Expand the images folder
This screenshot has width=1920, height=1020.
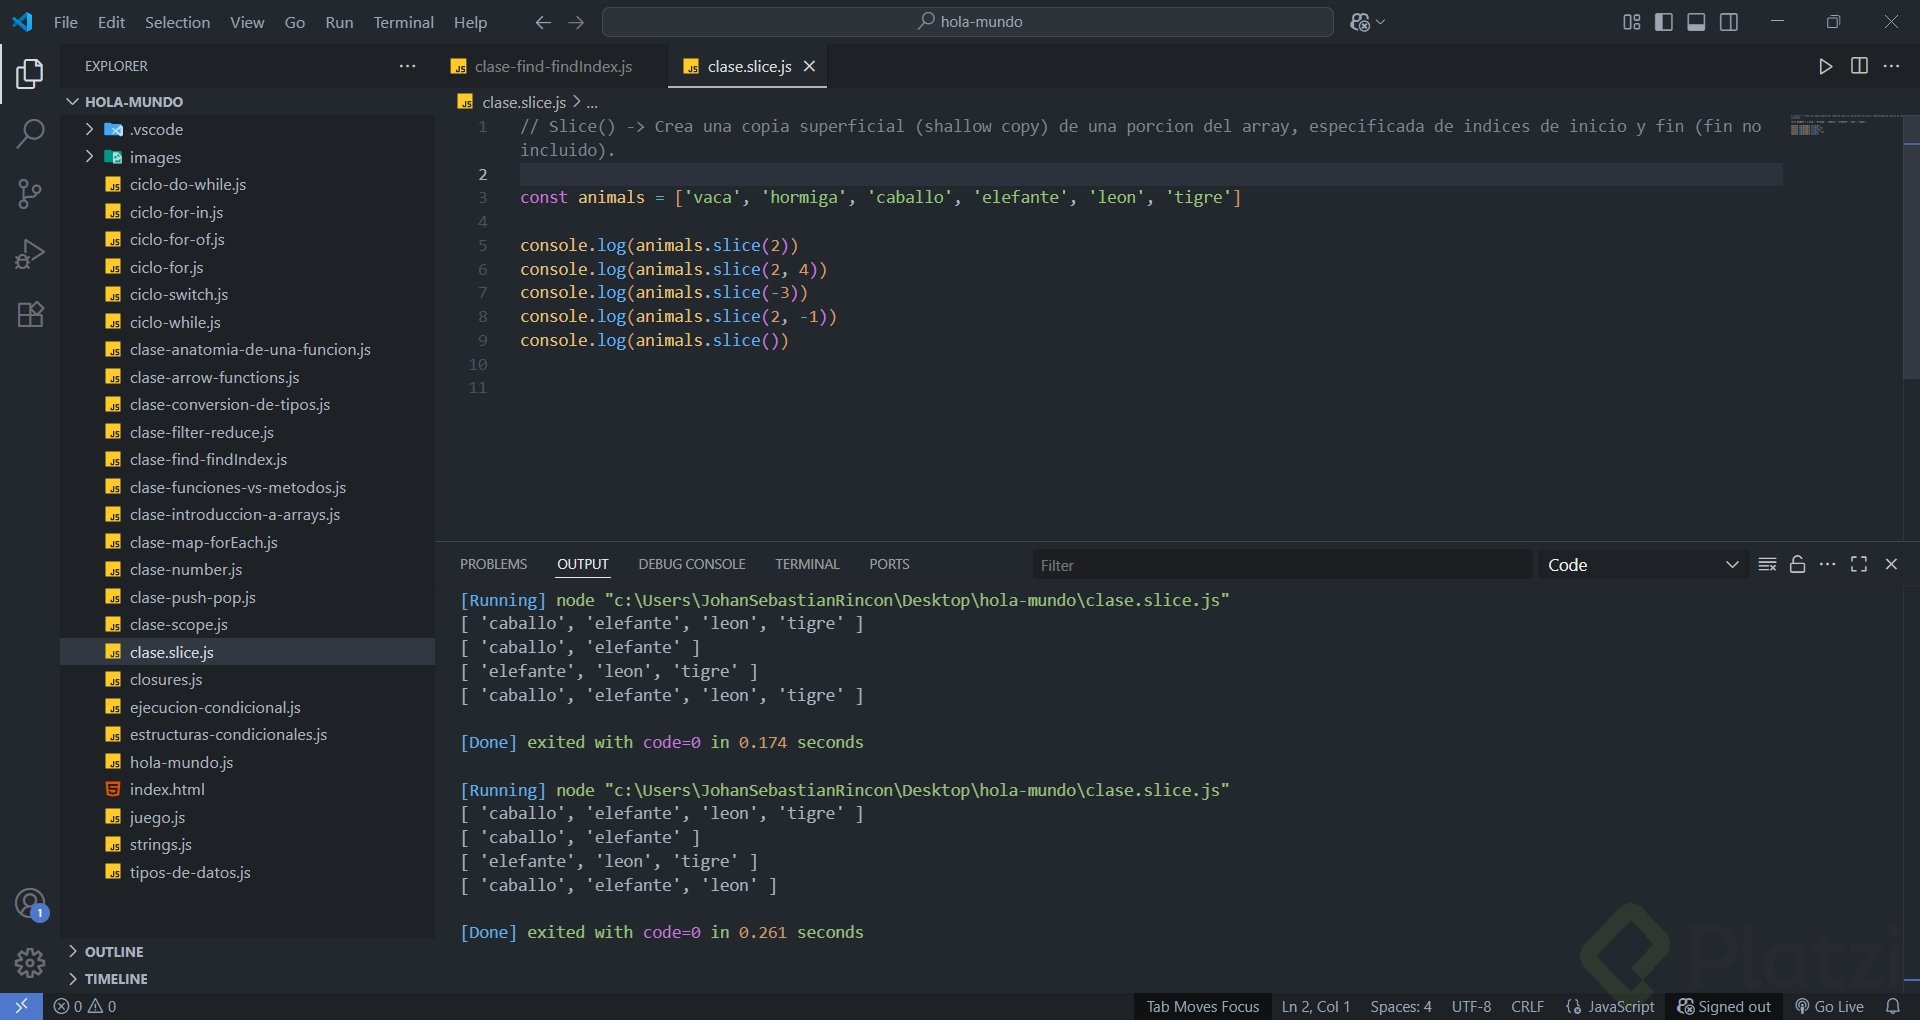point(155,157)
